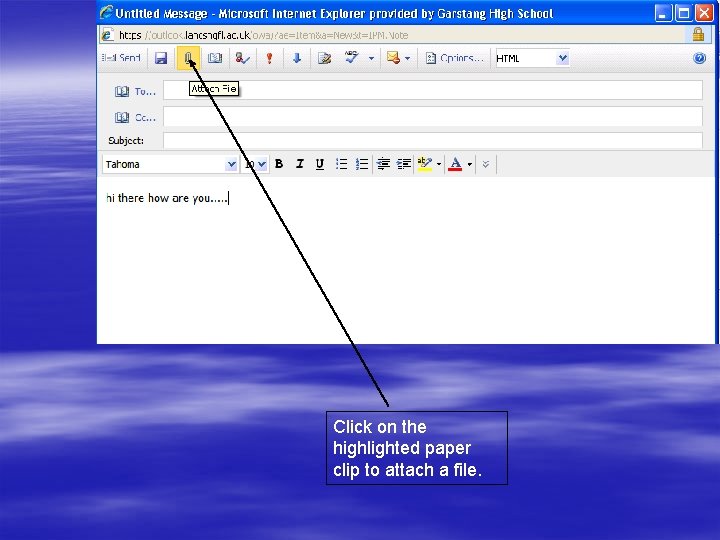Click the To... address book button
The width and height of the screenshot is (720, 540).
point(135,91)
